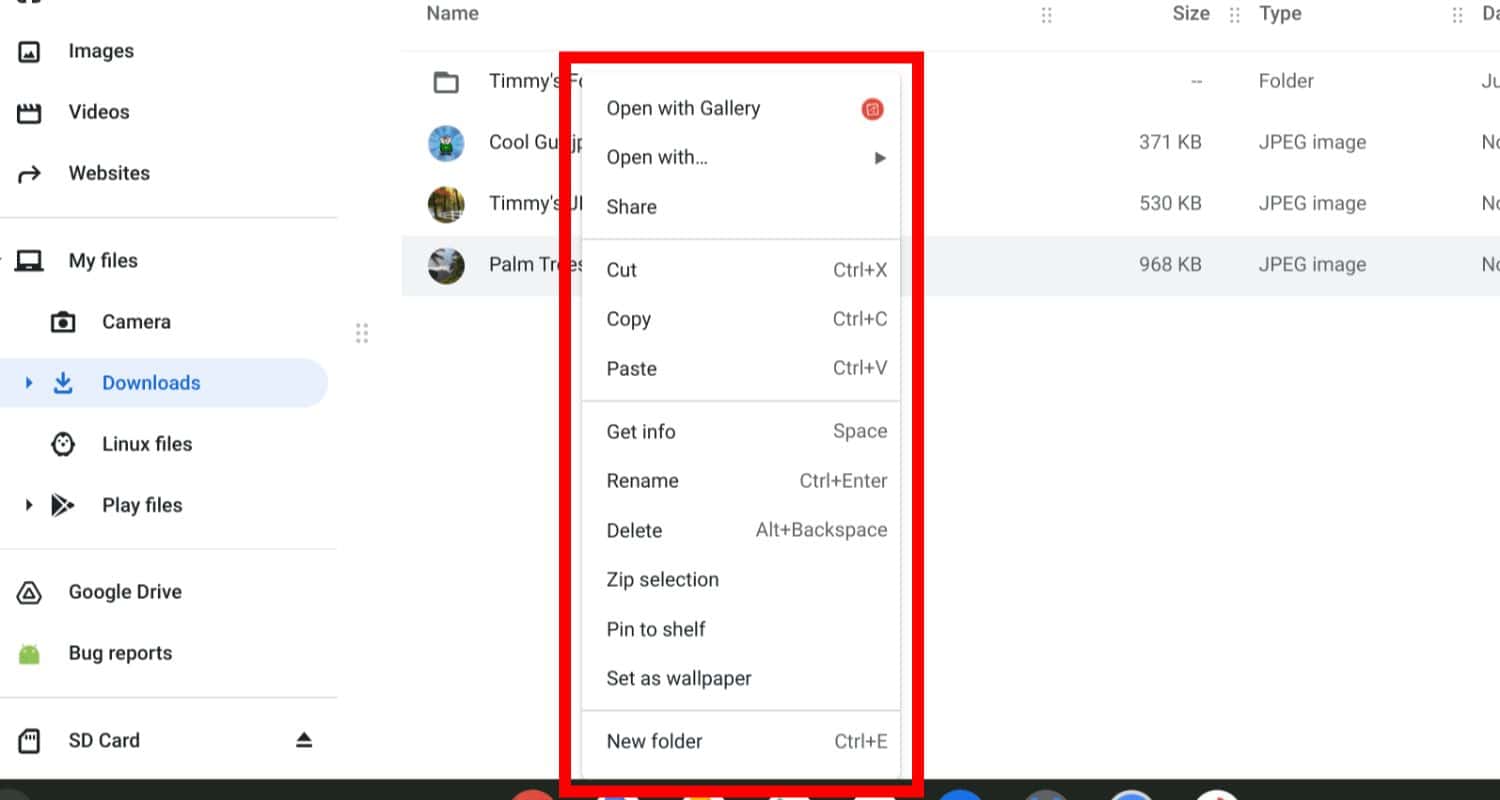
Task: Expand the Play files tree arrow
Action: point(29,505)
